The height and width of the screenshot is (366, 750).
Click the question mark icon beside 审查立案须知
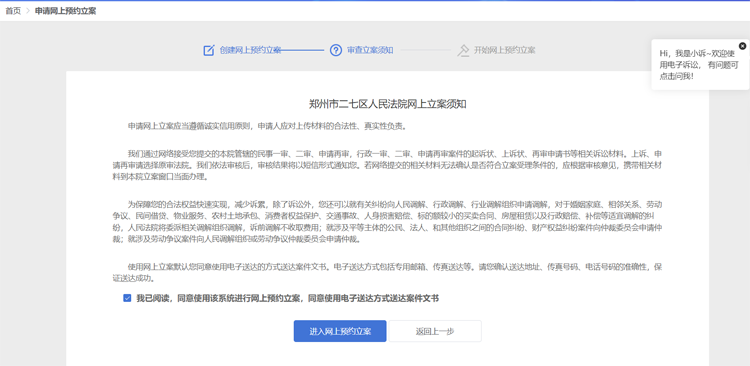(x=336, y=50)
